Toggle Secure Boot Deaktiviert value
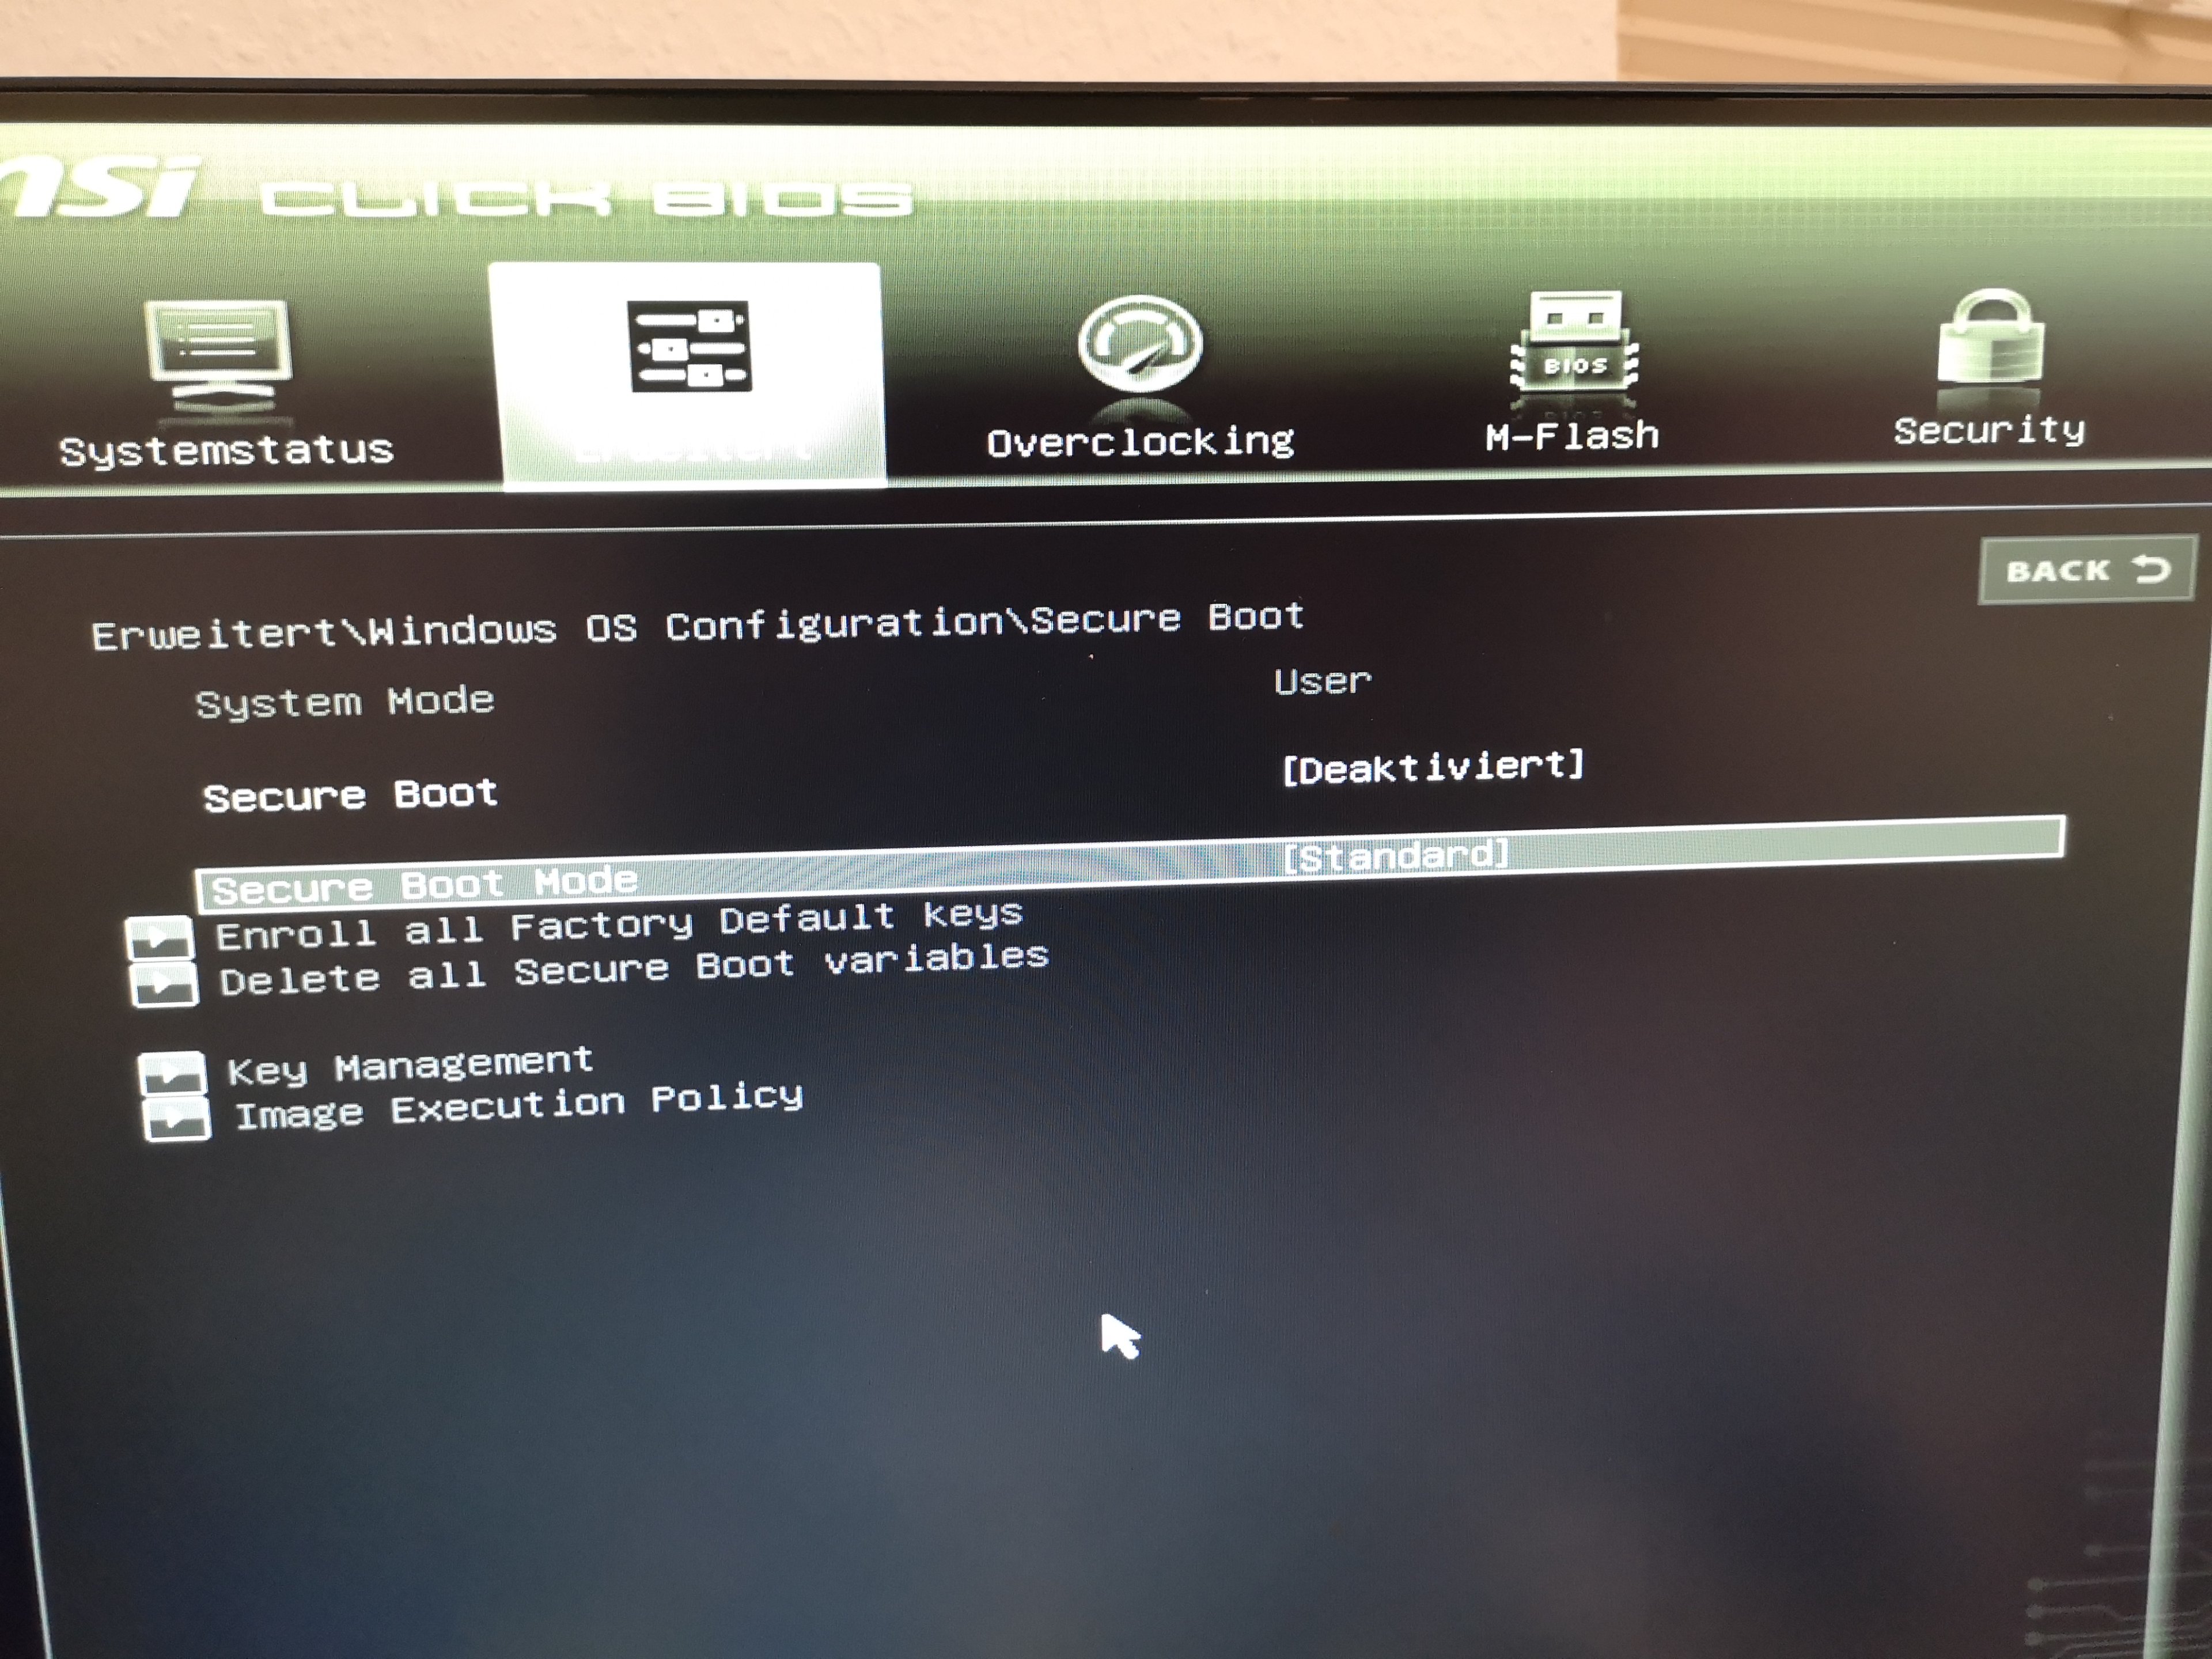The height and width of the screenshot is (1659, 2212). point(1433,767)
